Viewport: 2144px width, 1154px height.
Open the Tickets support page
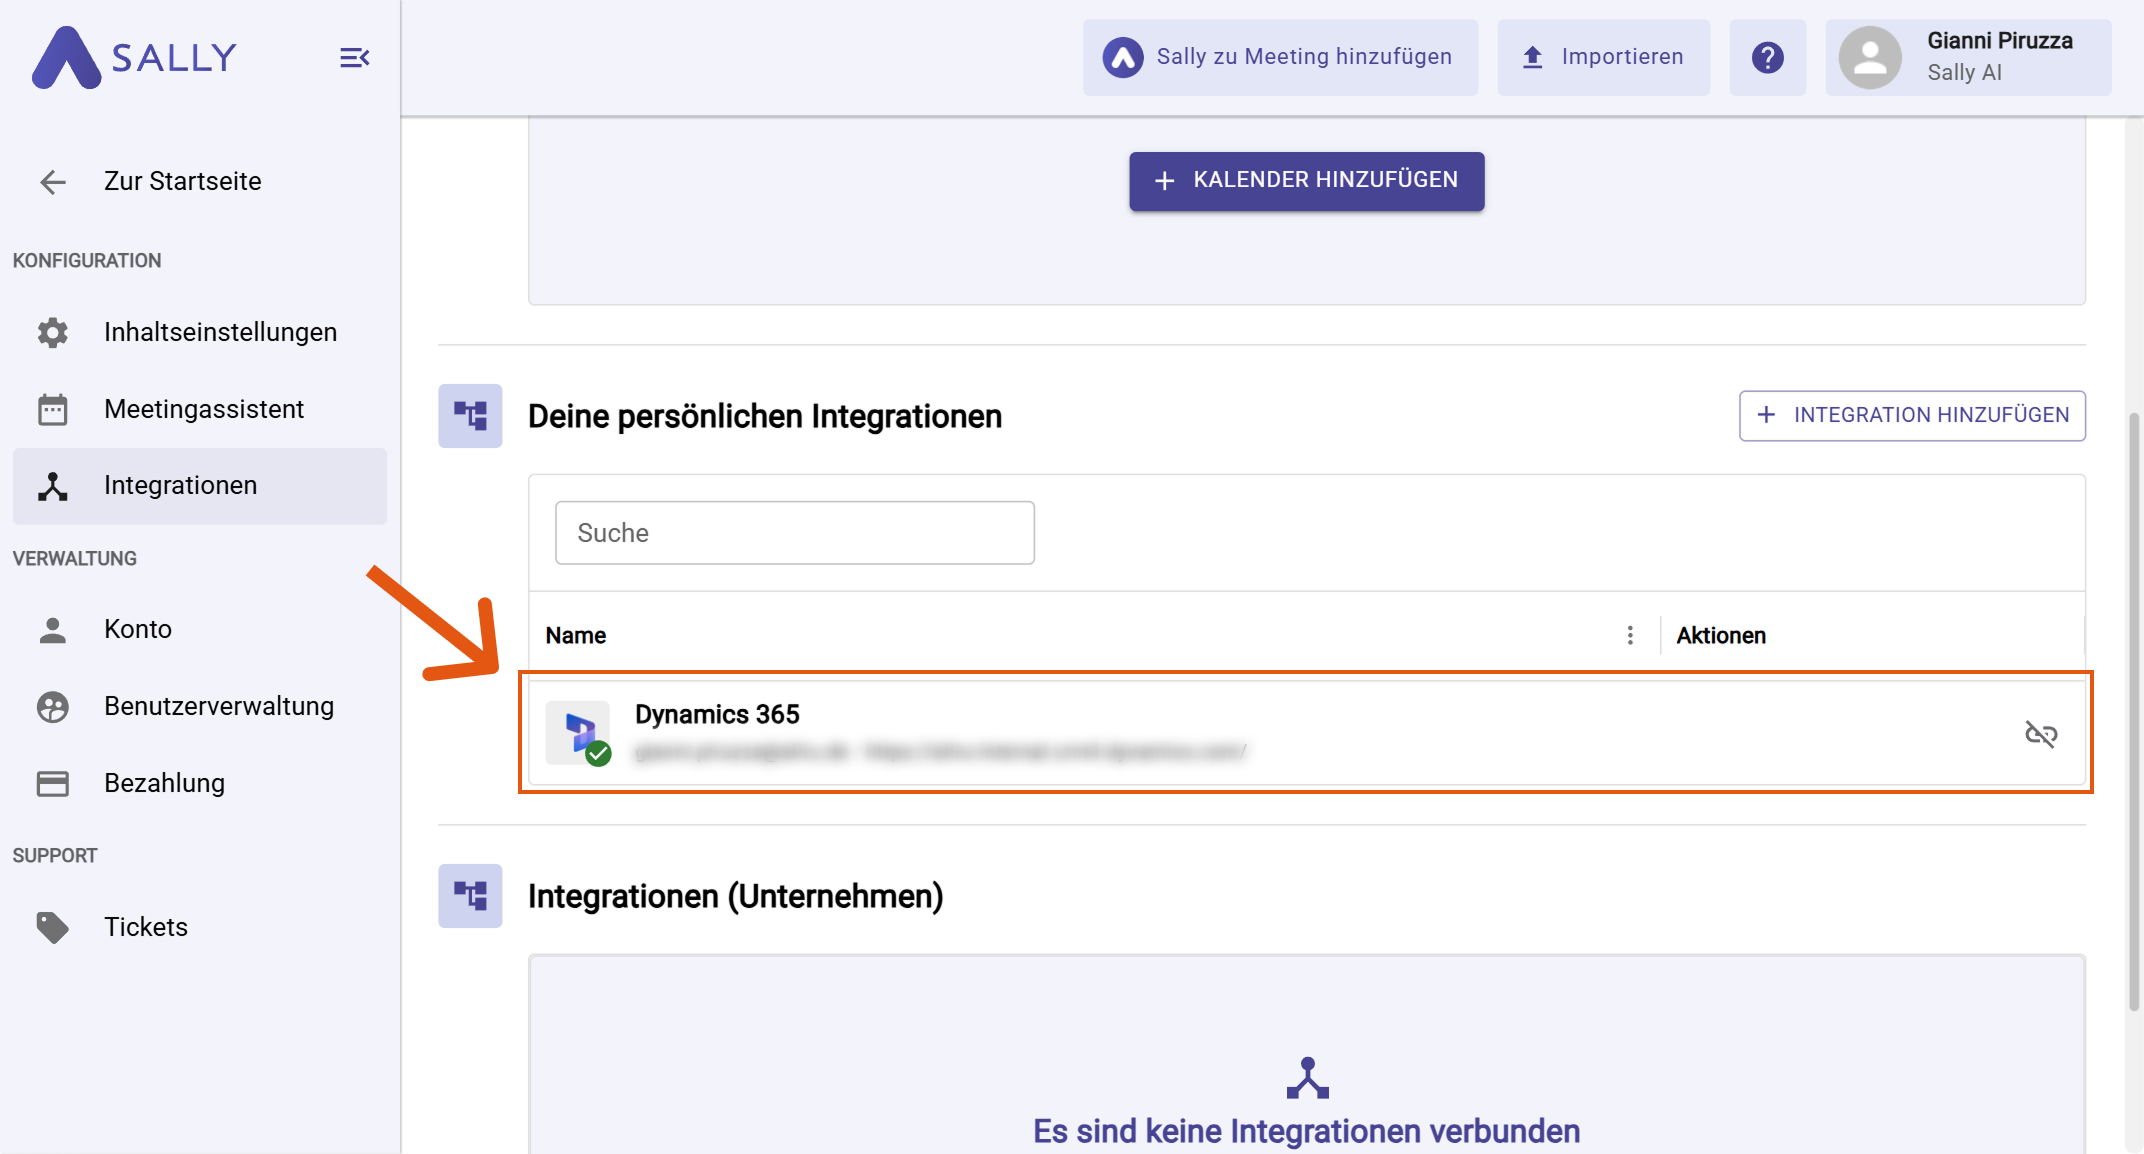coord(200,927)
